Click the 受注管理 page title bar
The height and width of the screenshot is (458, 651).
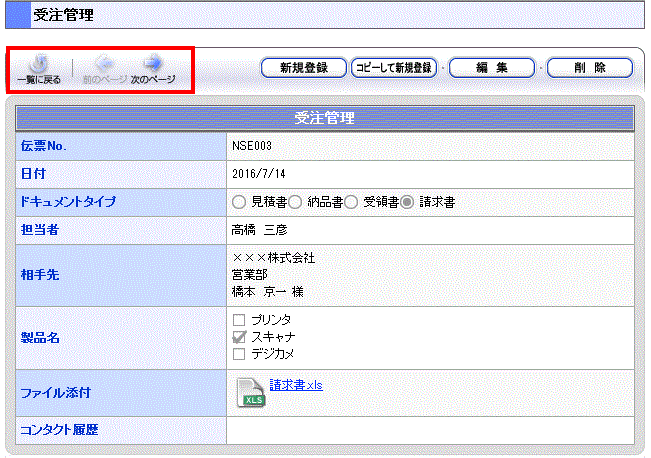pyautogui.click(x=325, y=15)
